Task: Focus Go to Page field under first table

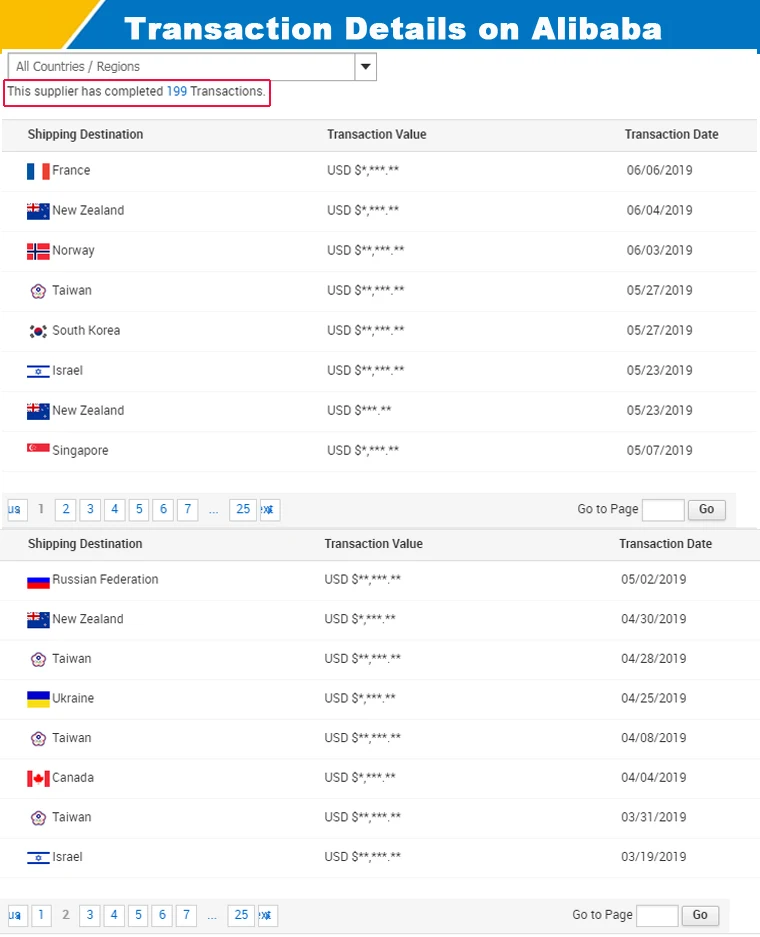Action: [x=662, y=510]
